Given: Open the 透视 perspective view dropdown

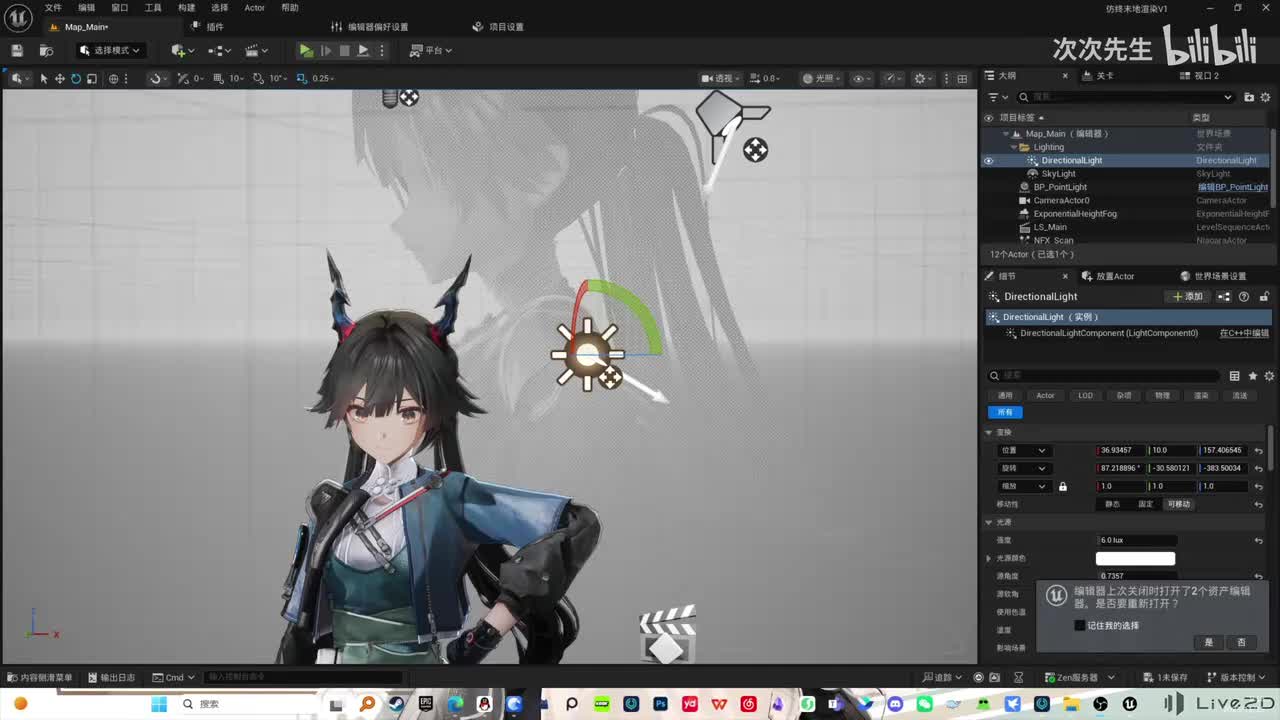Looking at the screenshot, I should [720, 78].
